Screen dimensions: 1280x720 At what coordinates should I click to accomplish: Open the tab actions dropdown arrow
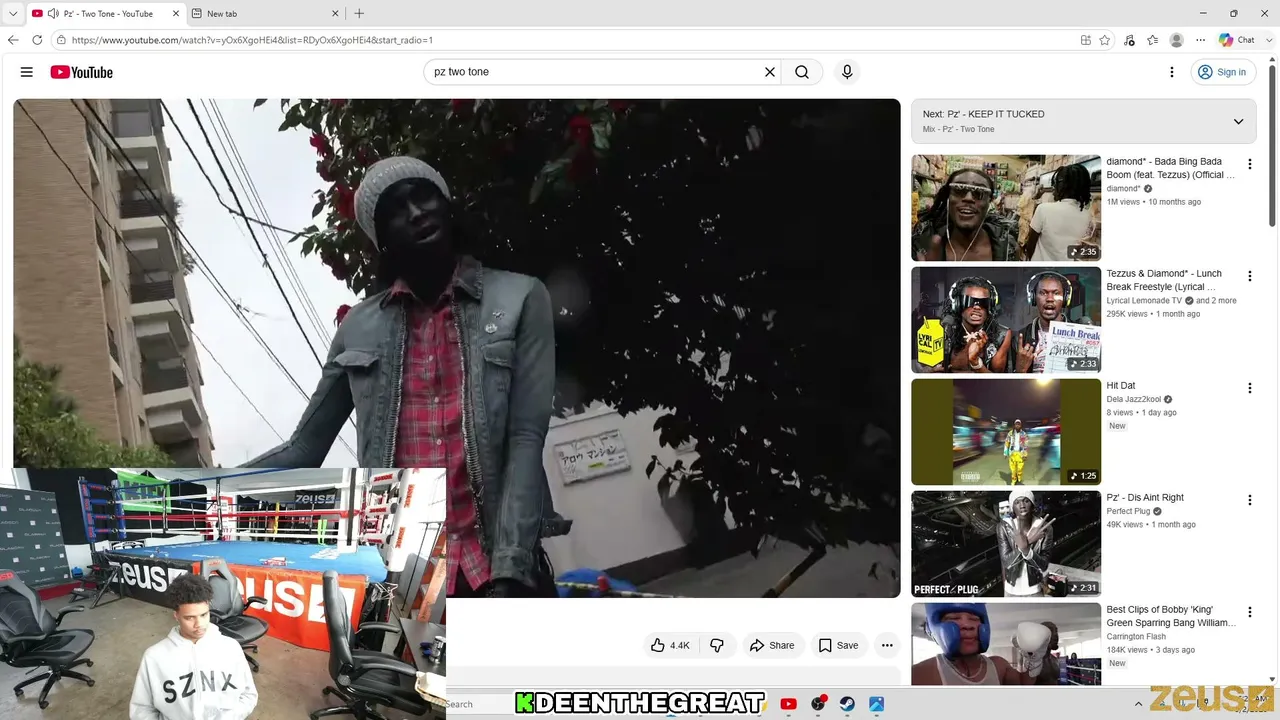[x=13, y=13]
